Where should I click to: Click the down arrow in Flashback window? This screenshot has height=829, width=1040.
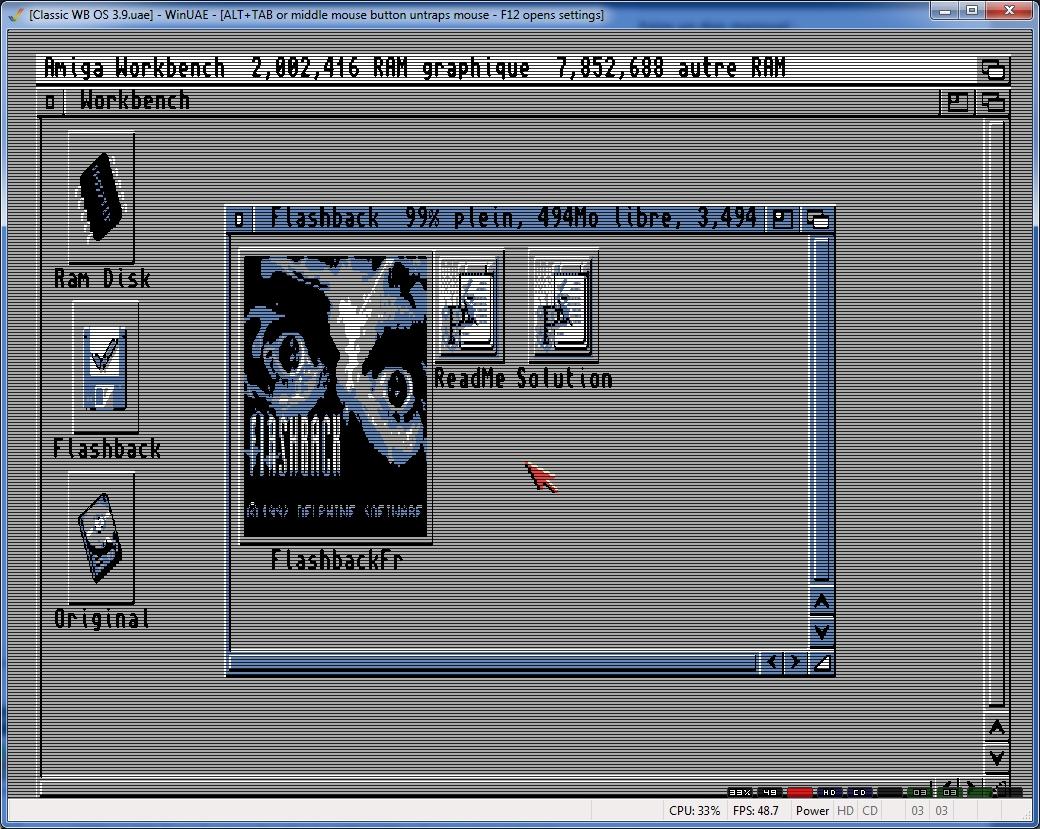[822, 631]
